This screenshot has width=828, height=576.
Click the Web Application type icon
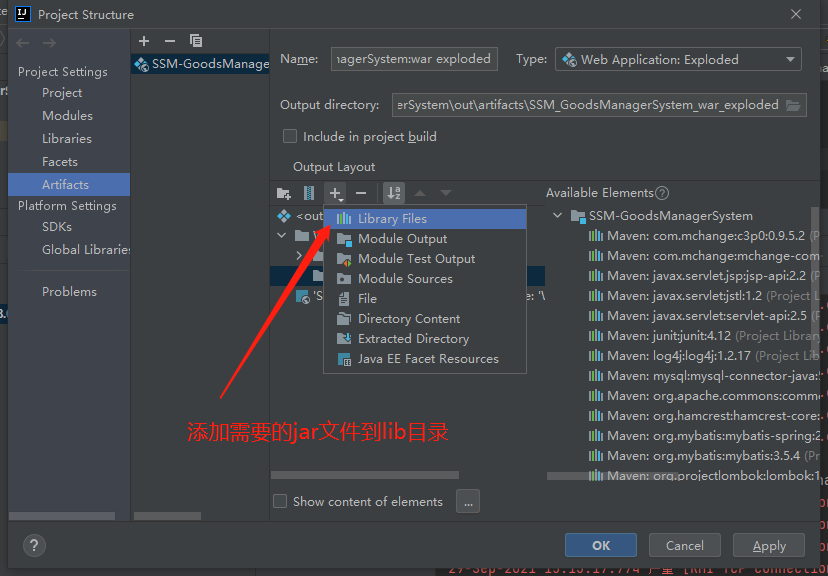(x=569, y=60)
